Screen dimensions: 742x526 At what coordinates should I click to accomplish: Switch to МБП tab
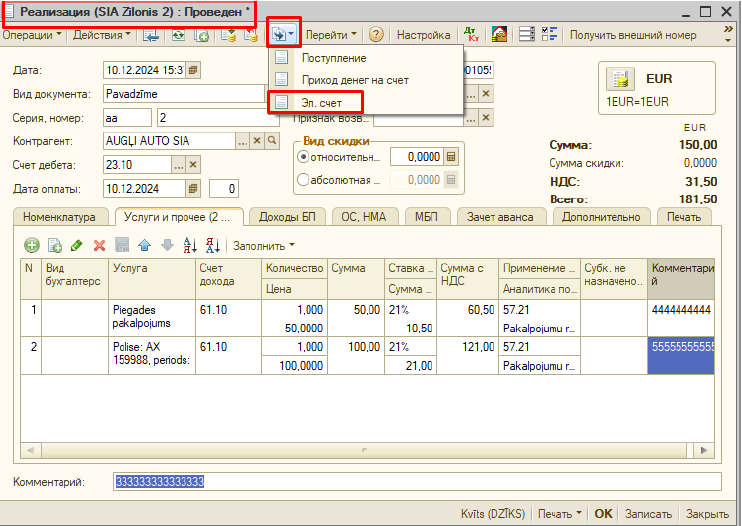point(426,217)
